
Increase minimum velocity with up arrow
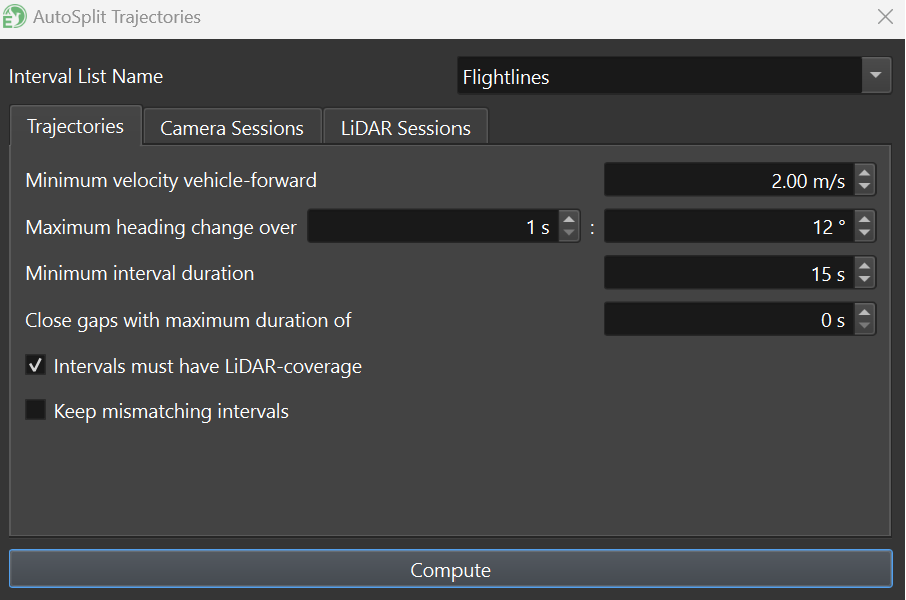[x=866, y=173]
